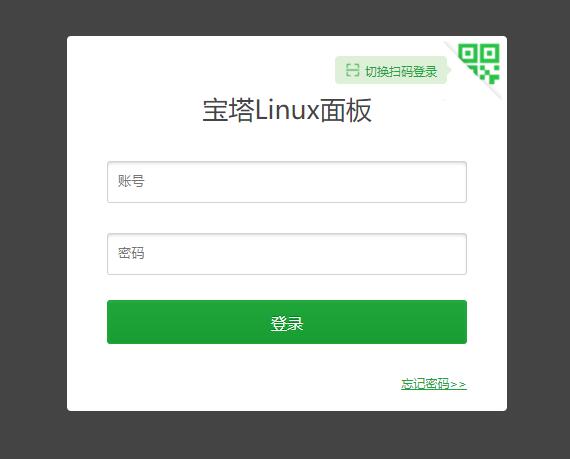Click the light green tooltip bubble background
The height and width of the screenshot is (459, 570).
(x=391, y=60)
